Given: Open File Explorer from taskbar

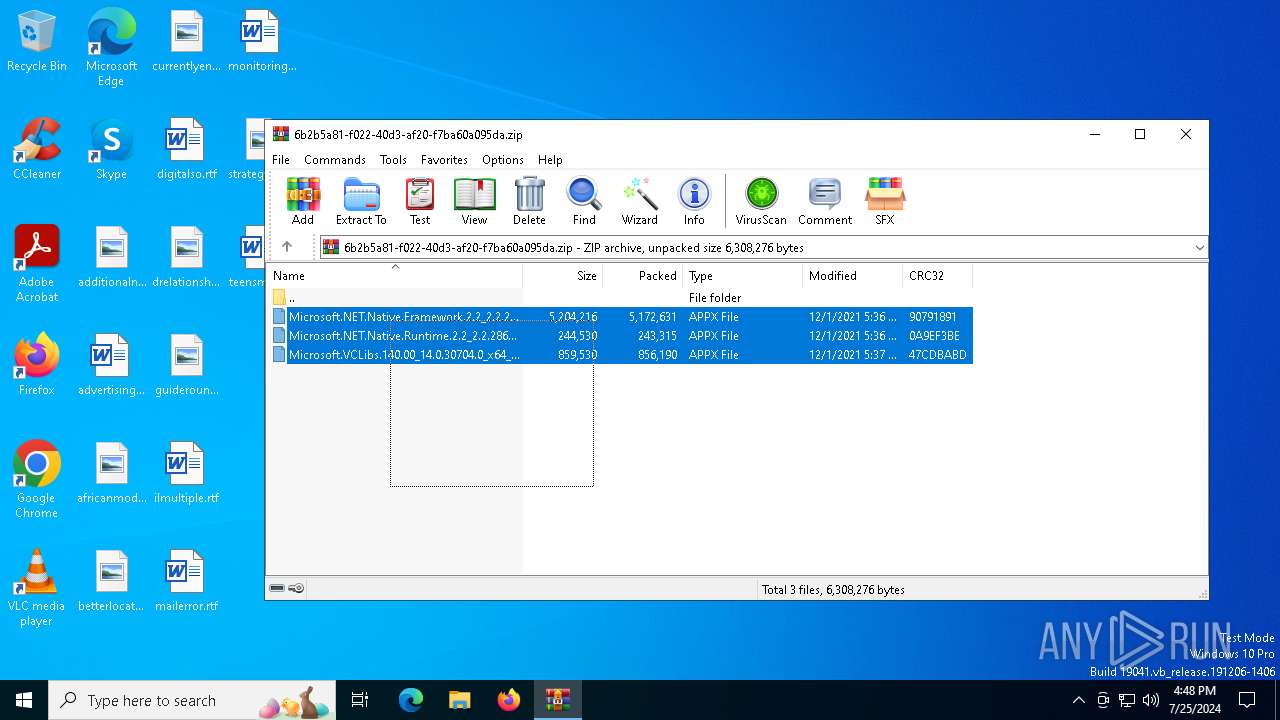Looking at the screenshot, I should [459, 700].
